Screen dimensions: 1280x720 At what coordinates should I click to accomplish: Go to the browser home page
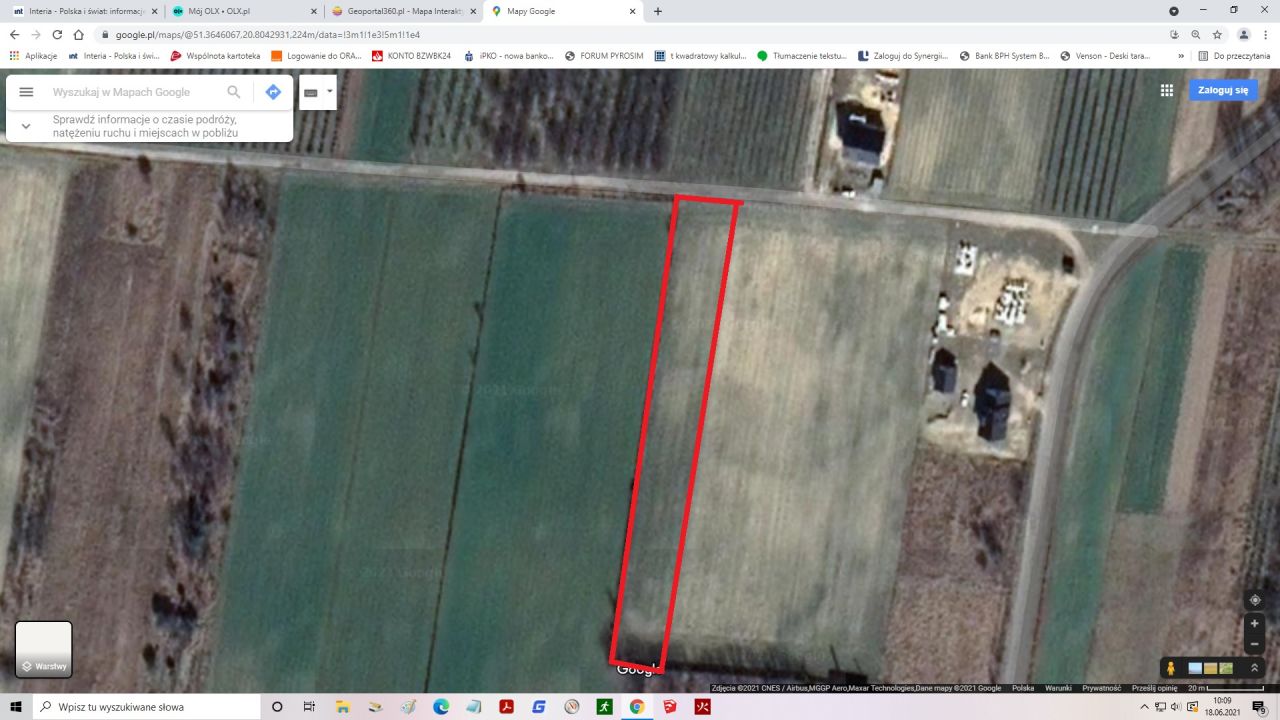pos(79,34)
